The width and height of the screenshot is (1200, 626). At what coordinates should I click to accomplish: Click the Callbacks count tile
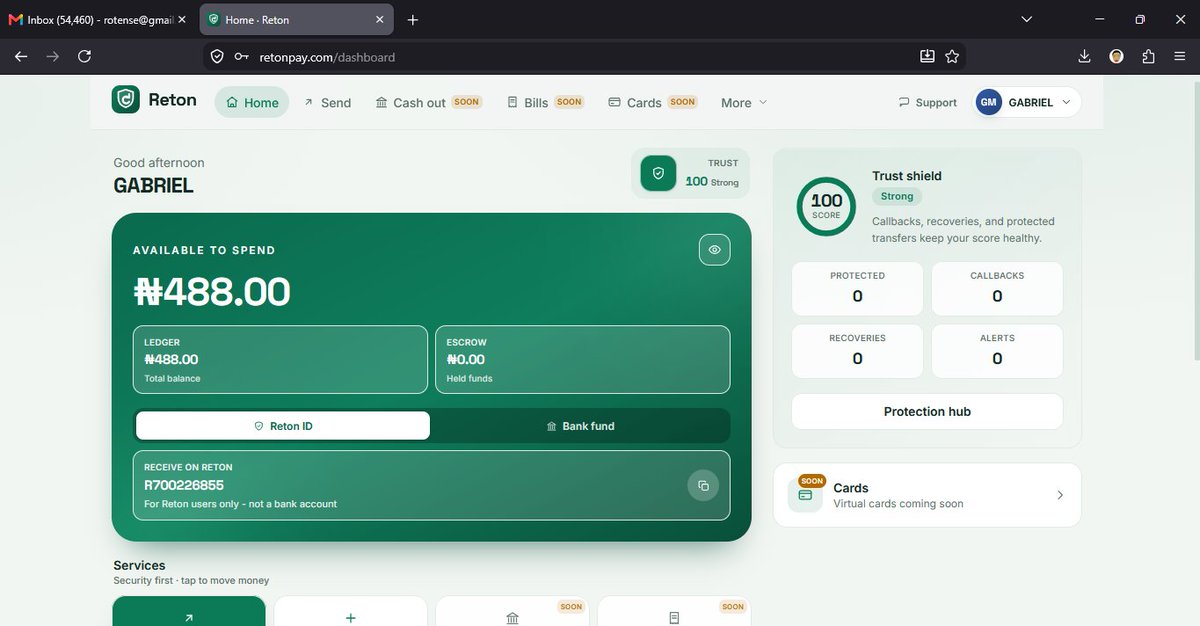click(997, 289)
